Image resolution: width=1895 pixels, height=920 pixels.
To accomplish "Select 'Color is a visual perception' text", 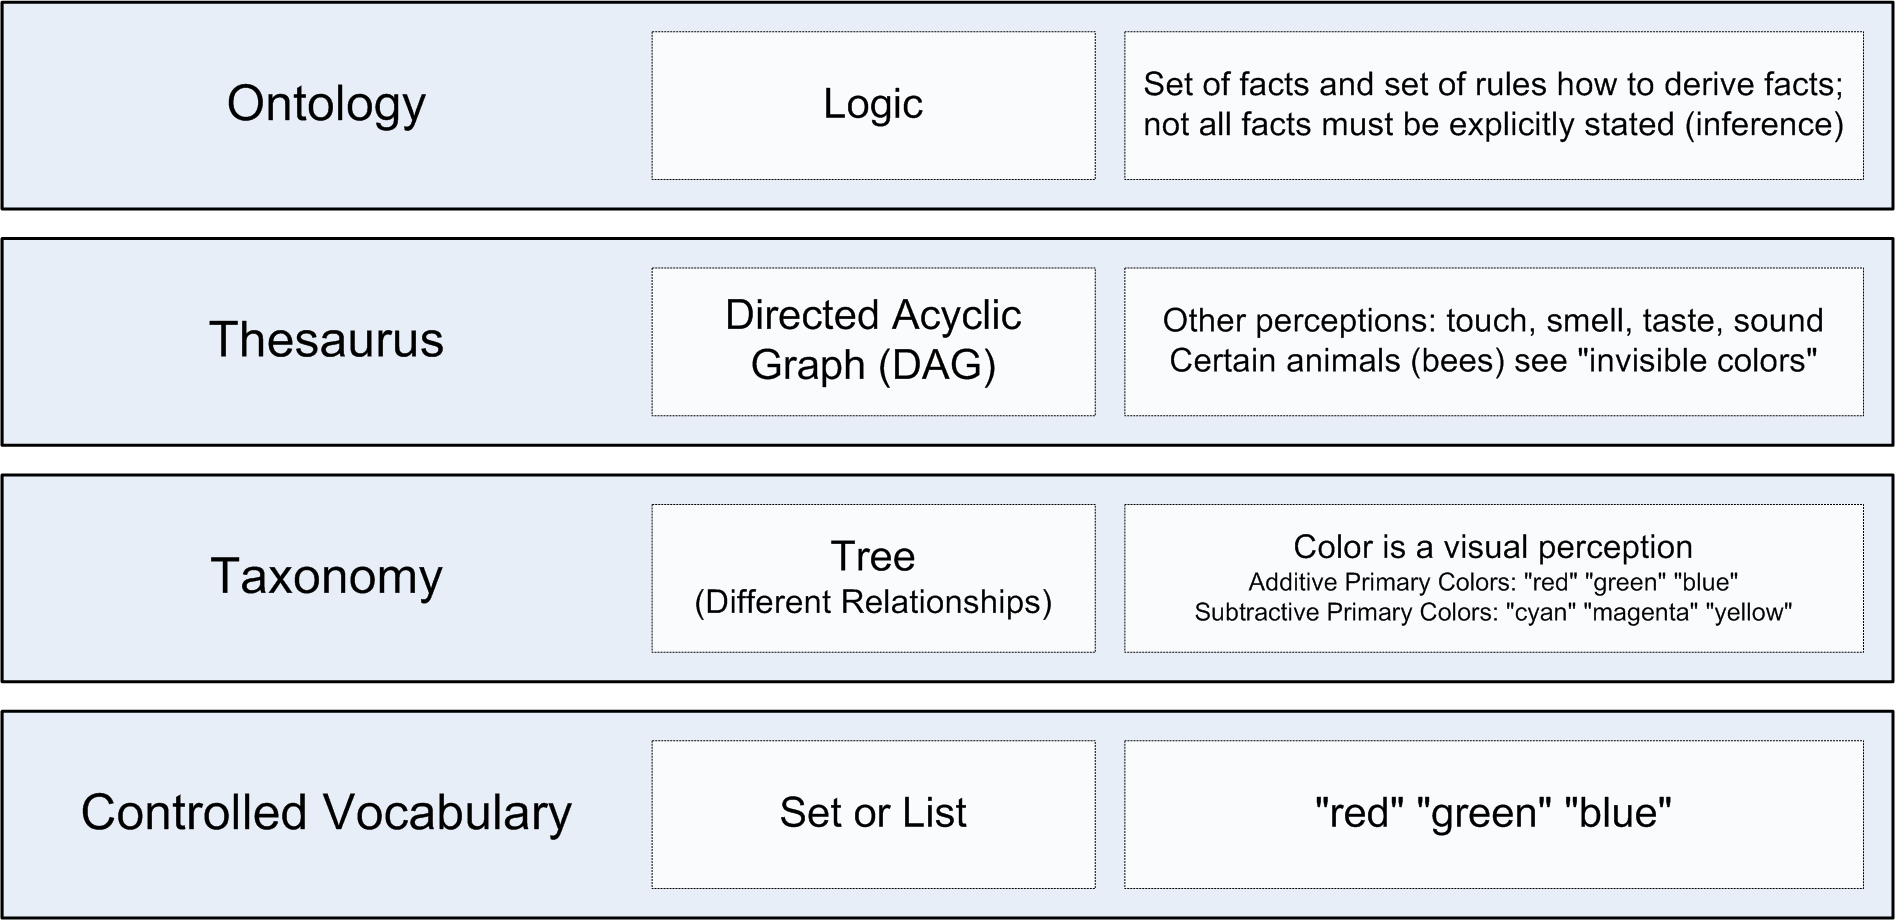I will point(1493,547).
